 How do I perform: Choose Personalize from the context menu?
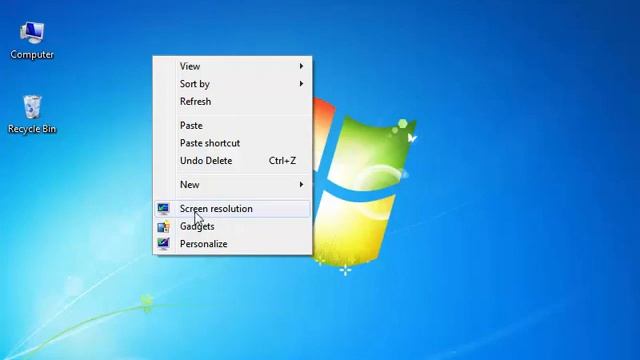pyautogui.click(x=232, y=244)
